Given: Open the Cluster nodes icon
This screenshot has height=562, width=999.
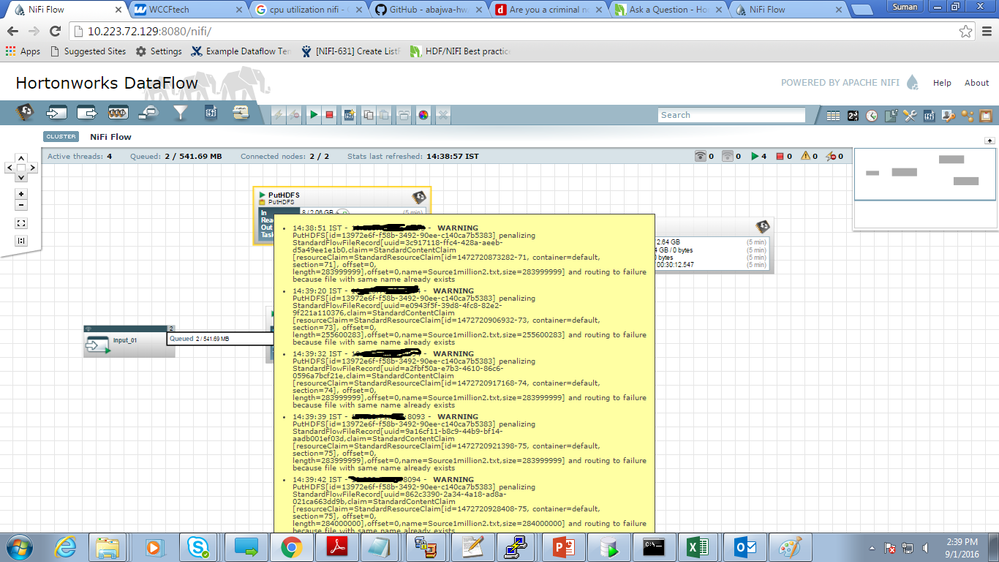Looking at the screenshot, I should (x=967, y=115).
